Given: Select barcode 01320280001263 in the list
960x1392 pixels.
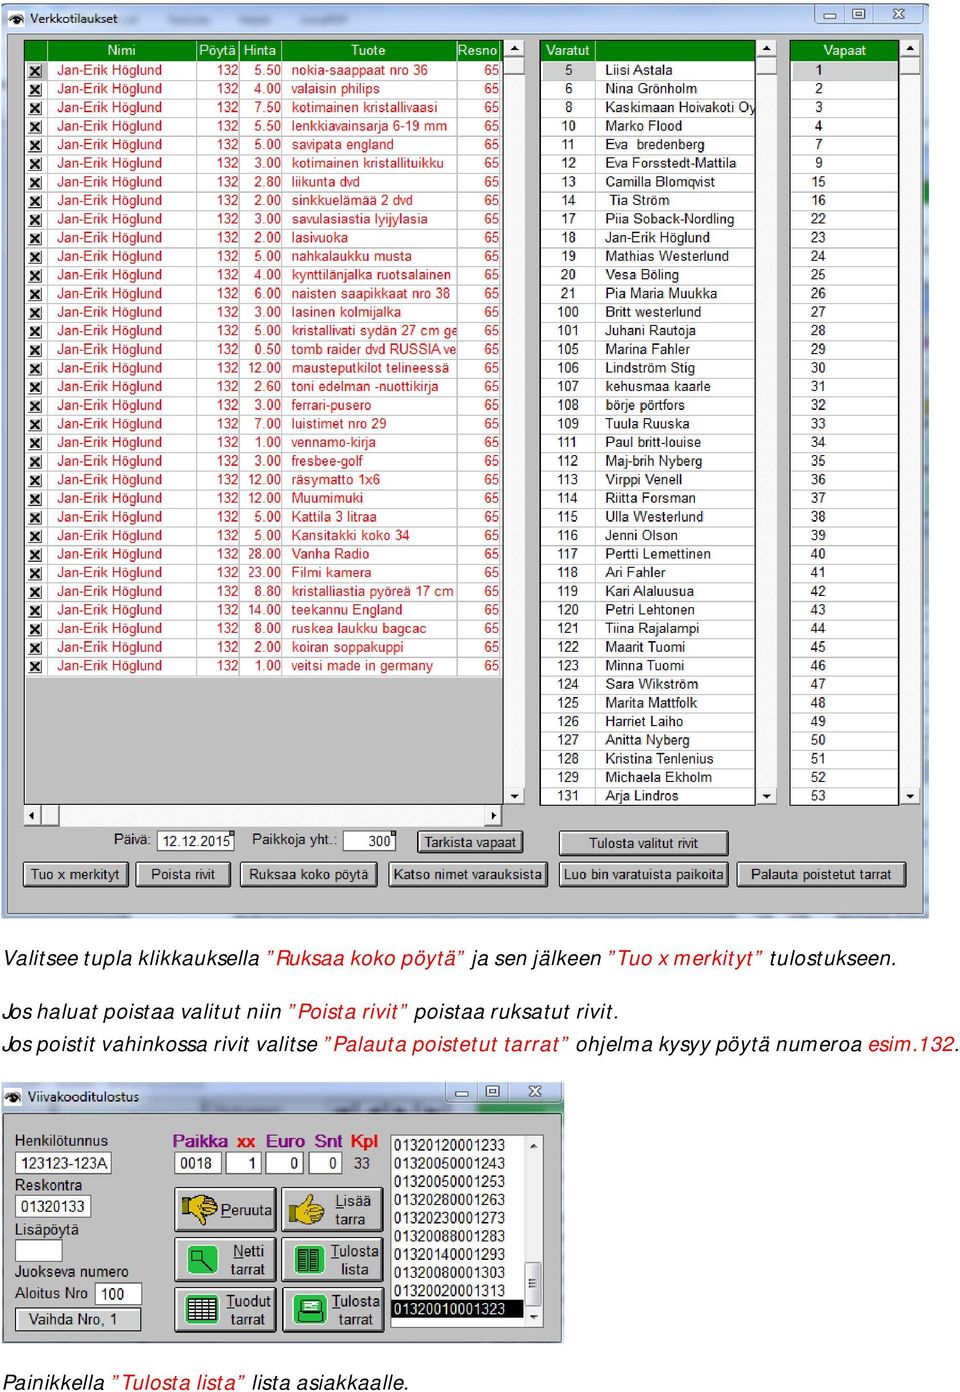Looking at the screenshot, I should (x=458, y=1200).
